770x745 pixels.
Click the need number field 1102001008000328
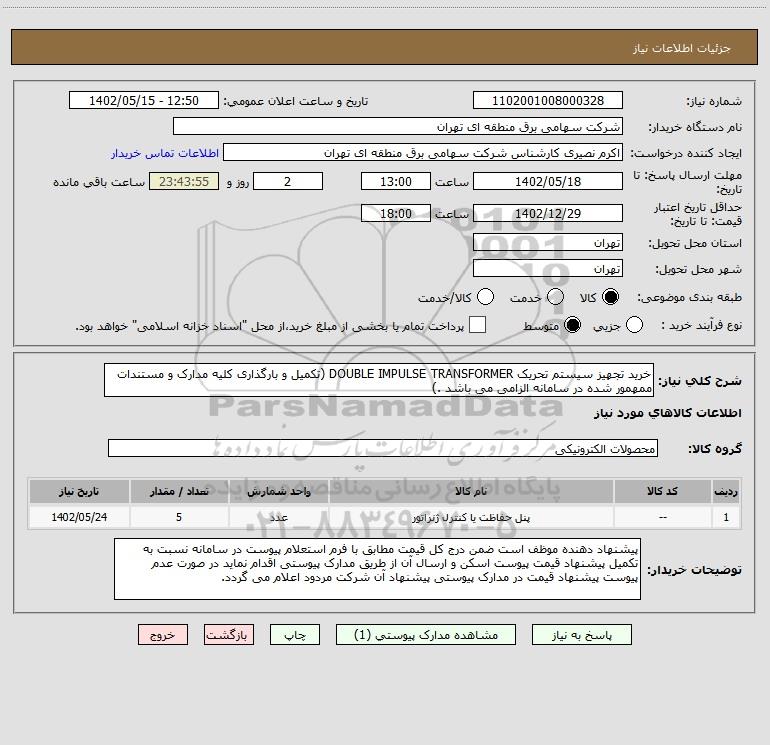[x=548, y=100]
